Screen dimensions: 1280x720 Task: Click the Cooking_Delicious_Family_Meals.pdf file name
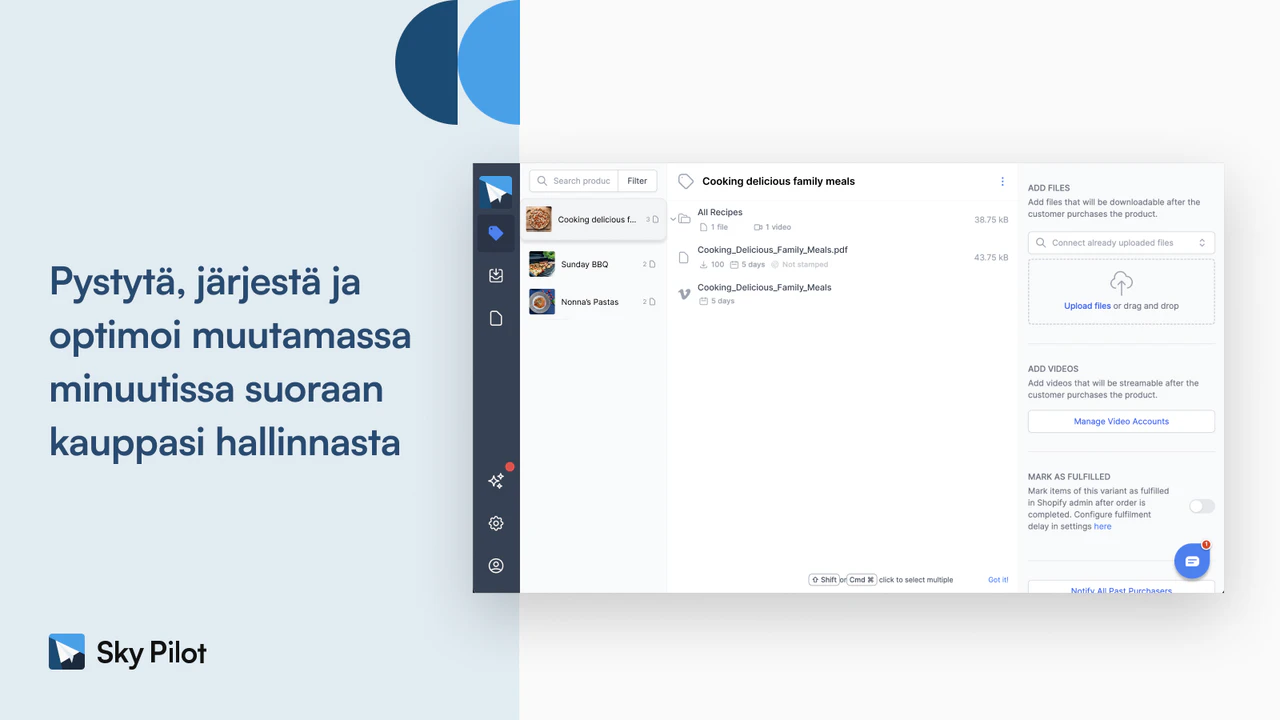click(772, 250)
